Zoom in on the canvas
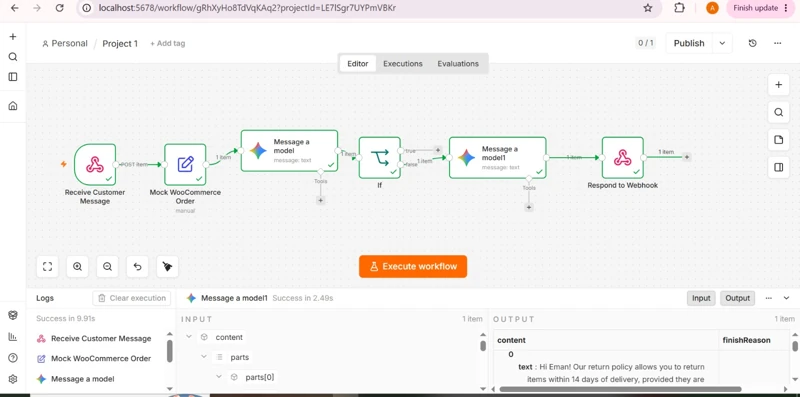The width and height of the screenshot is (800, 397). tap(77, 266)
